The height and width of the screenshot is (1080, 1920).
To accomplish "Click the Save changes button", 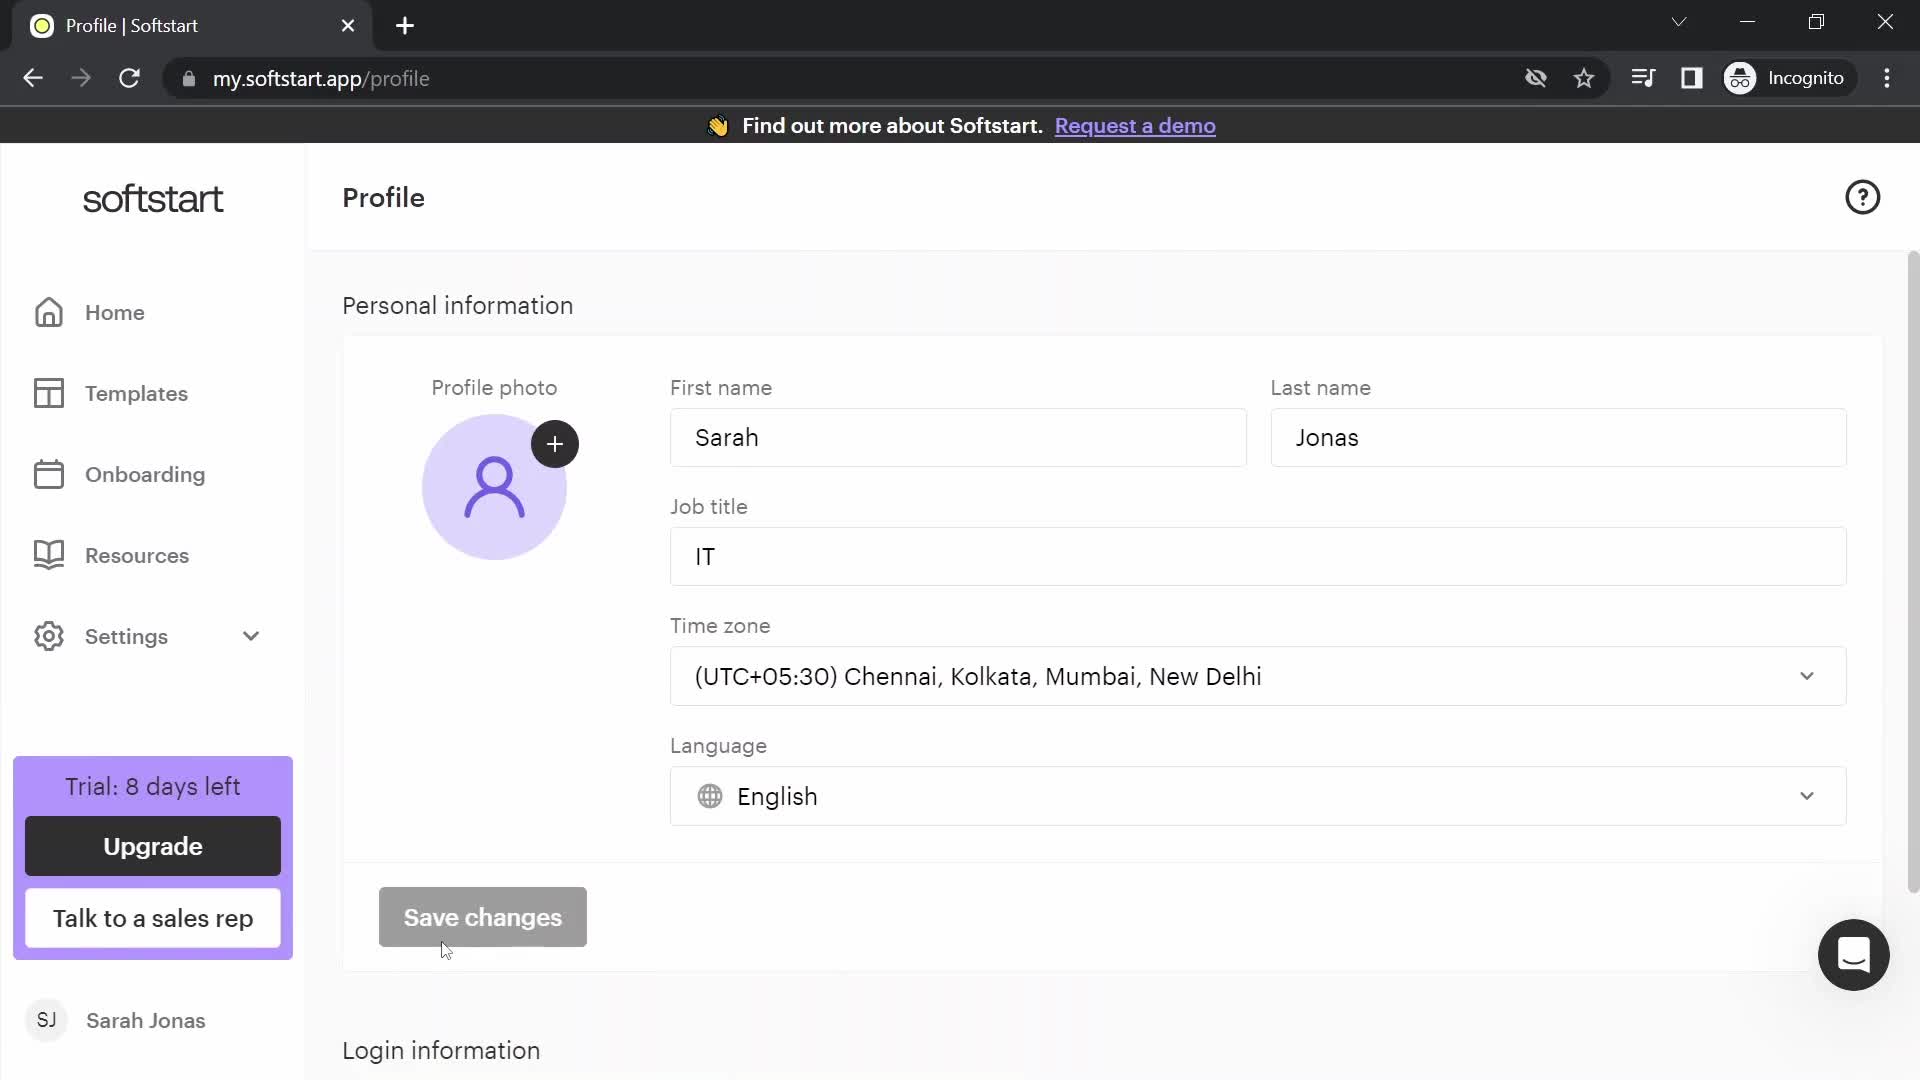I will coord(483,918).
